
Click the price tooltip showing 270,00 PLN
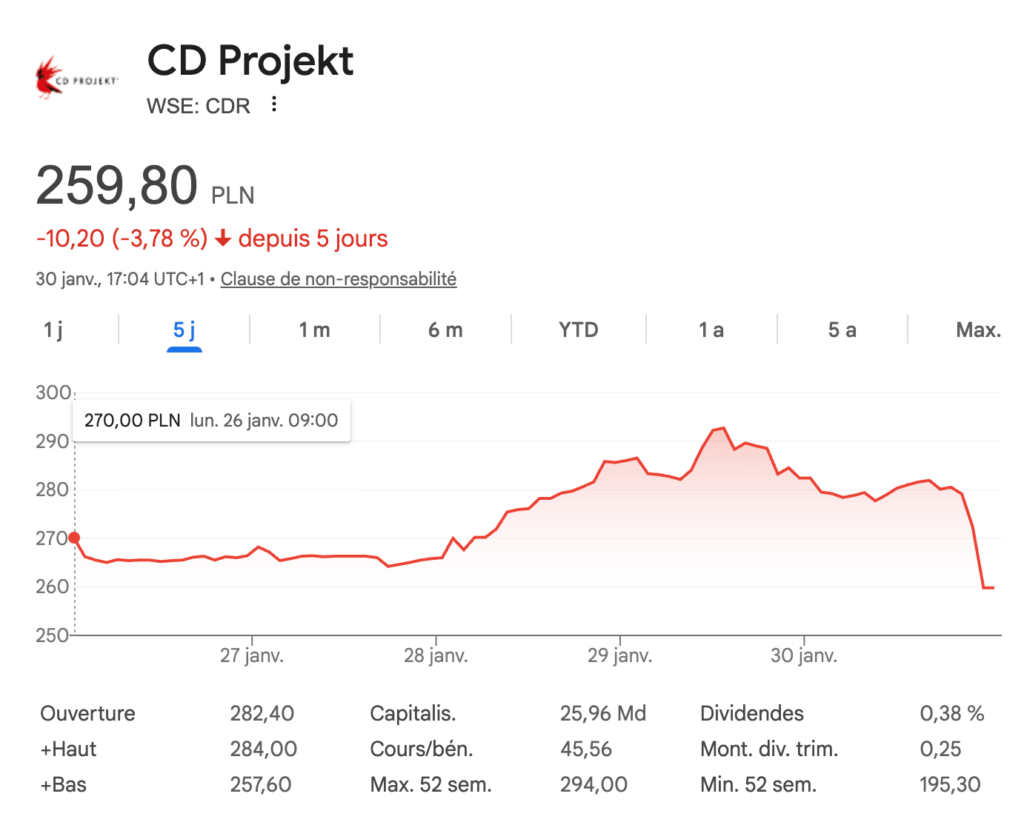pyautogui.click(x=210, y=420)
